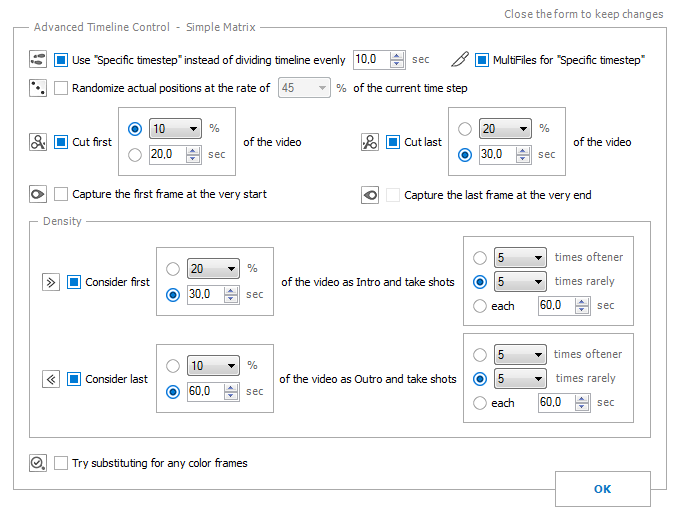Open the Cut first percent dropdown
680x514 pixels.
click(175, 129)
